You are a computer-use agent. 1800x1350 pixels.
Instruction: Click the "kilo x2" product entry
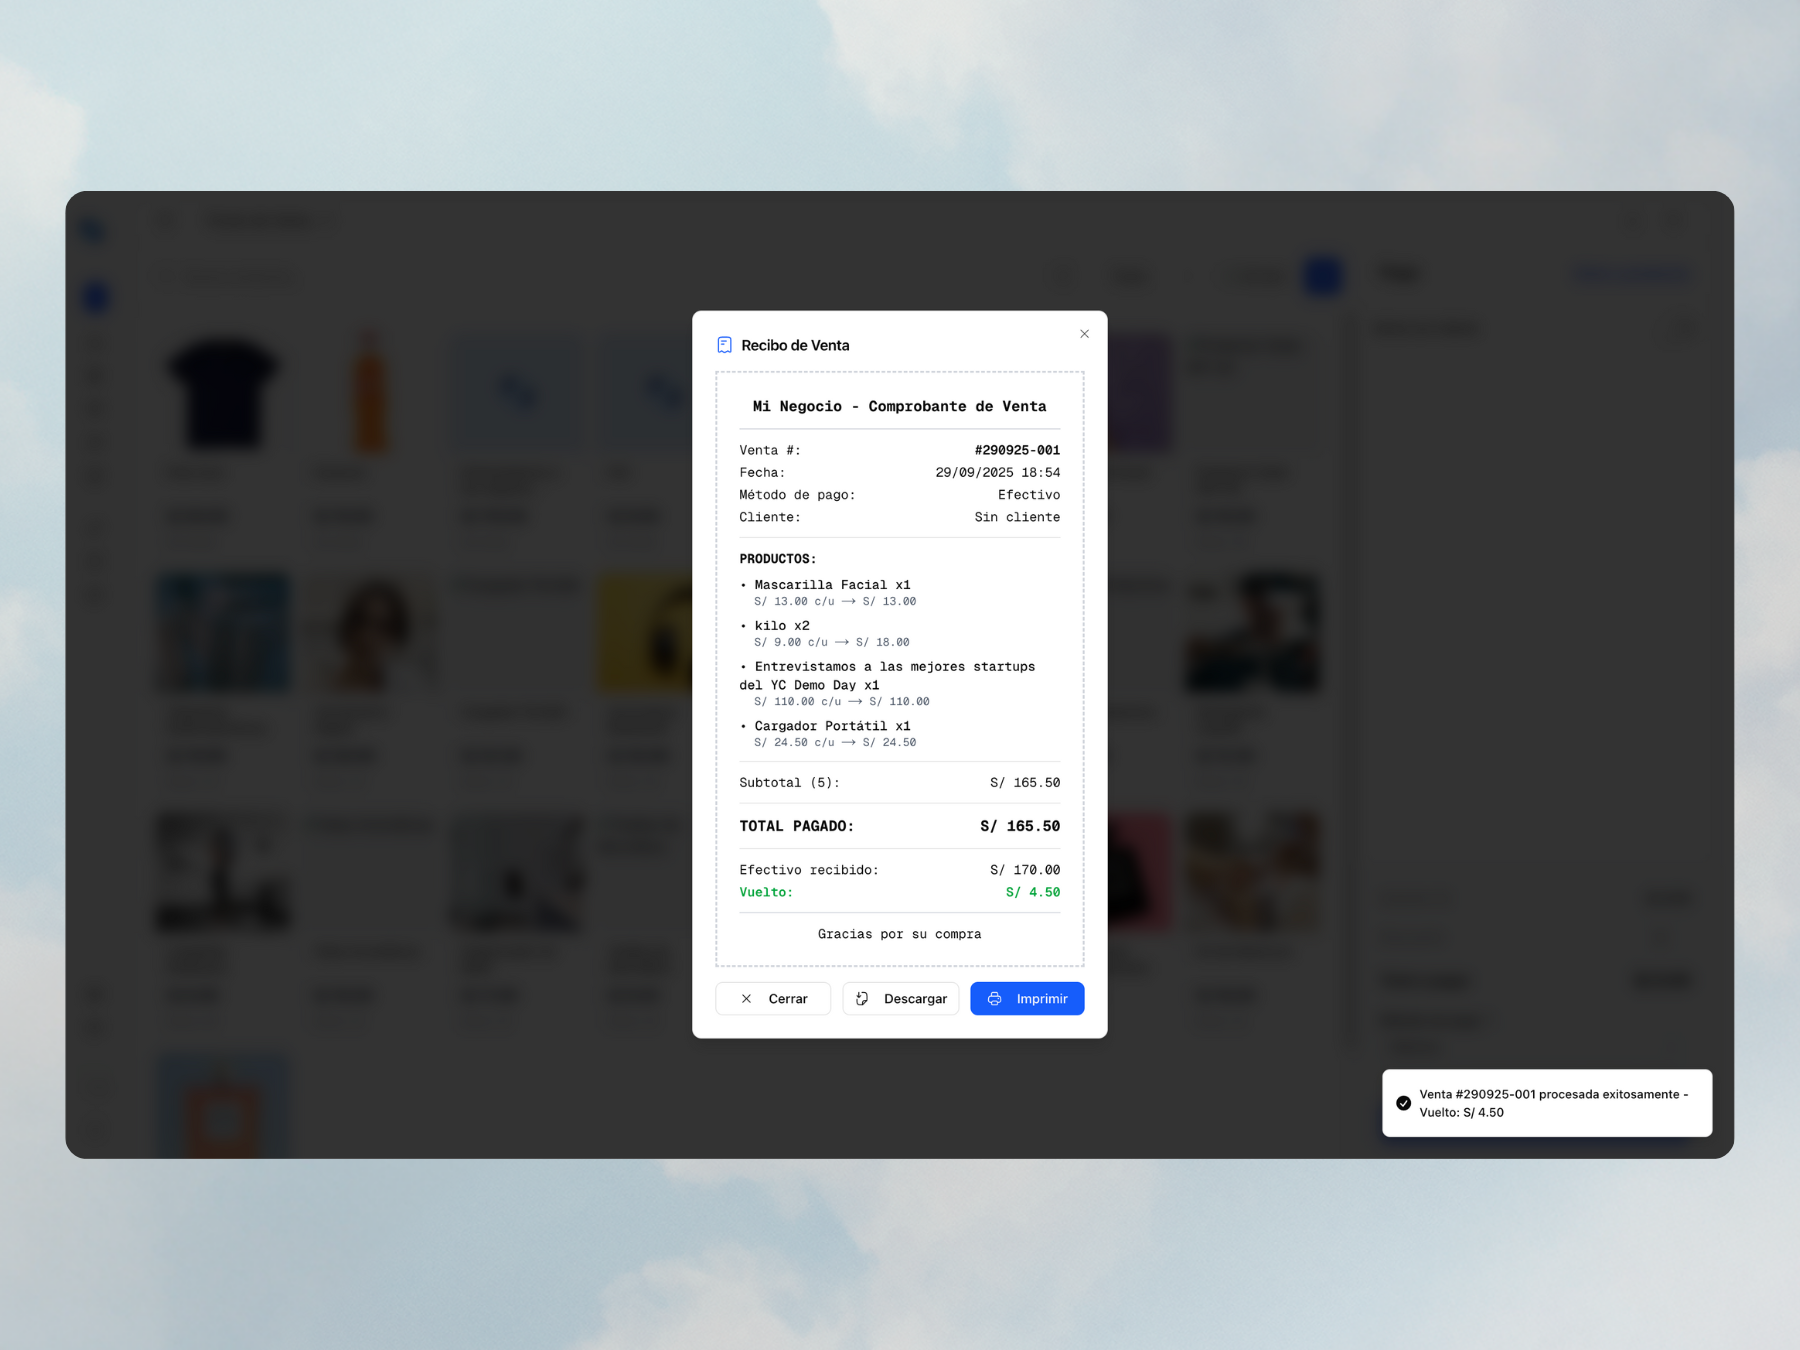pyautogui.click(x=780, y=625)
